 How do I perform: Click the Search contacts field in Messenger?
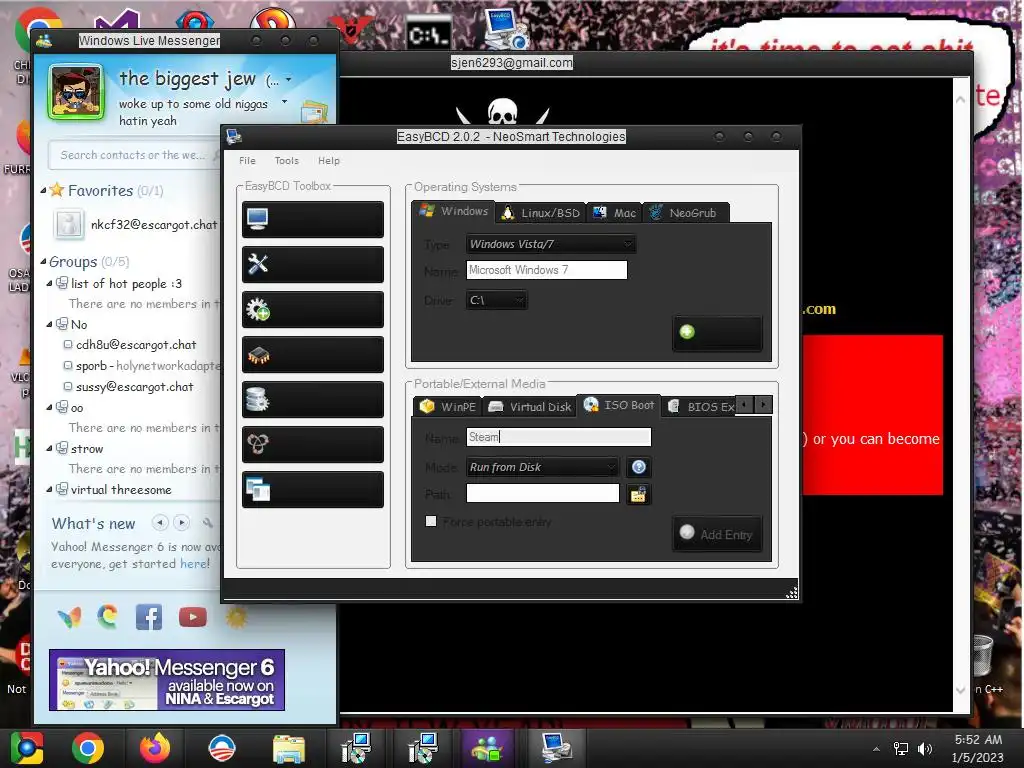tap(134, 155)
